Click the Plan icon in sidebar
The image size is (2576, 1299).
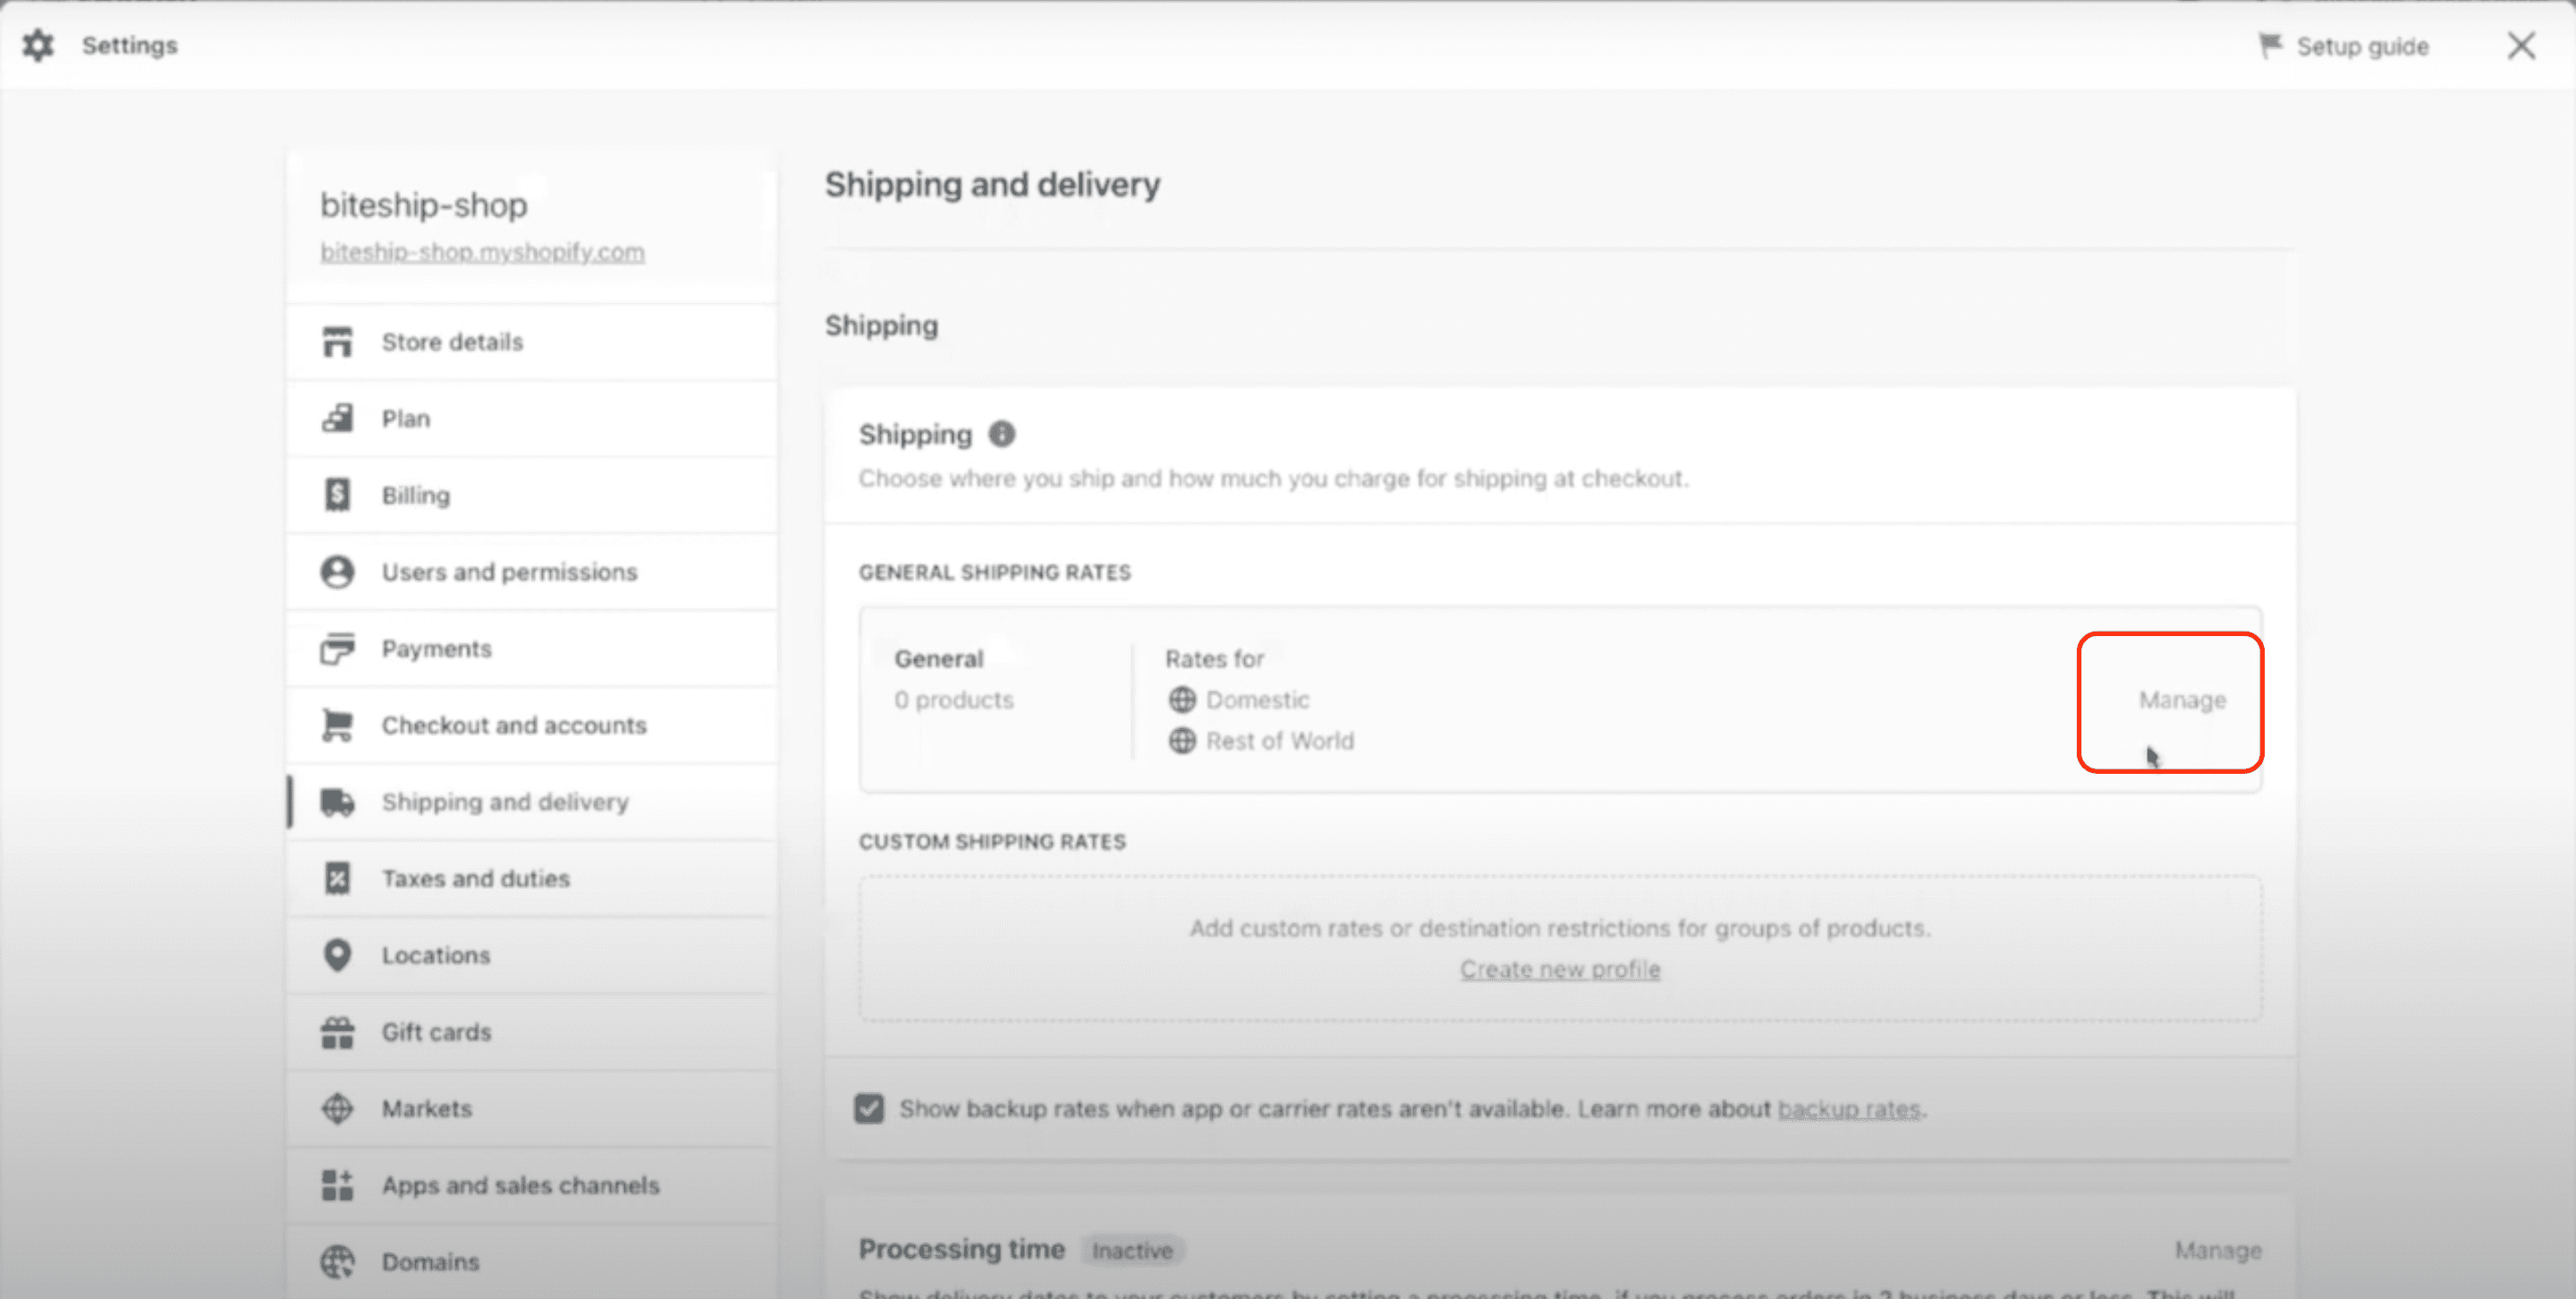pyautogui.click(x=337, y=418)
